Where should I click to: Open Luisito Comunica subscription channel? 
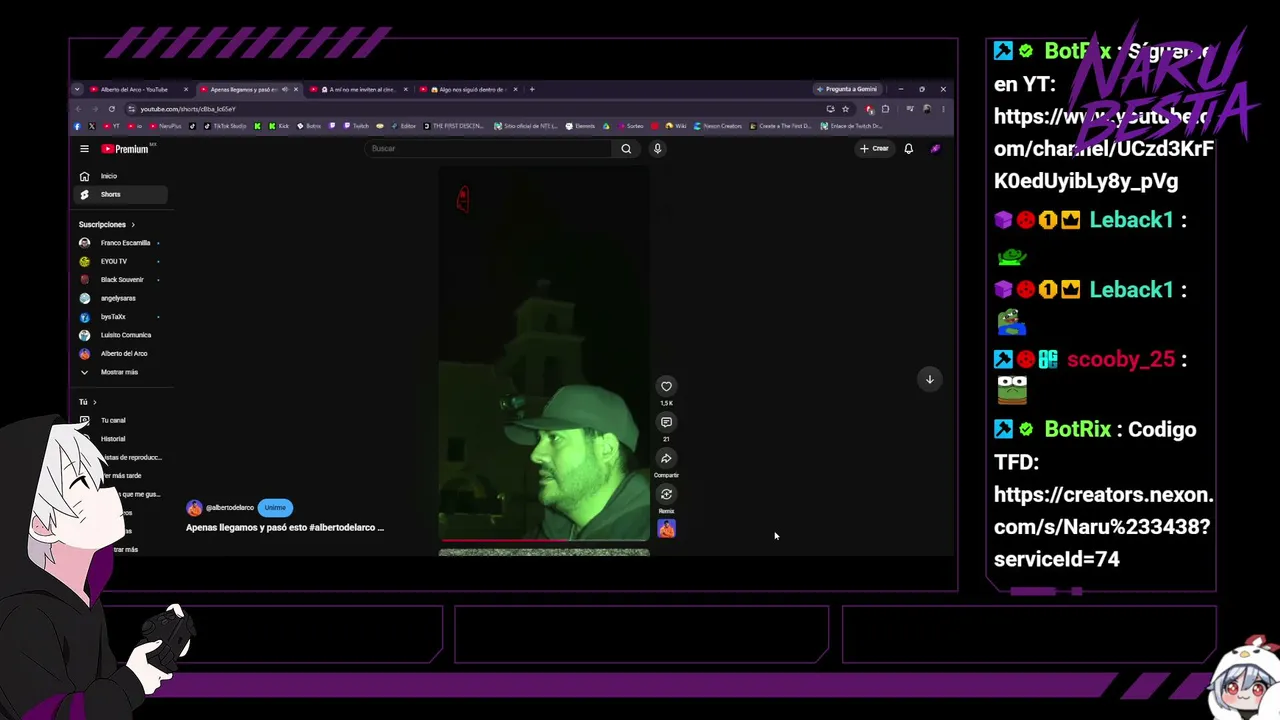point(122,335)
